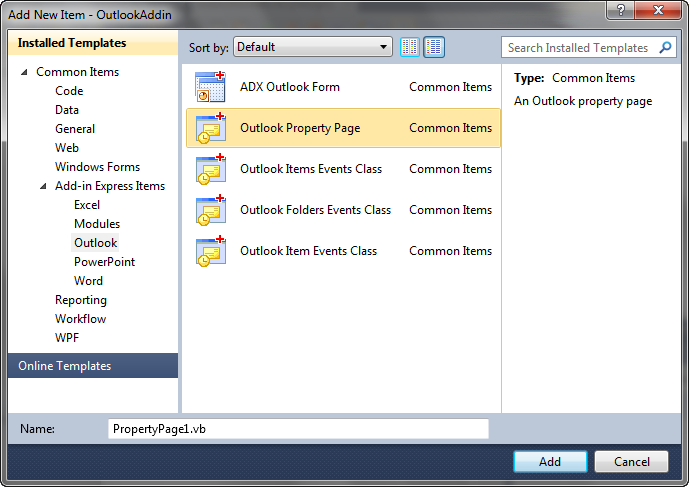Click the search magnifier icon
Image resolution: width=689 pixels, height=487 pixels.
click(x=665, y=47)
